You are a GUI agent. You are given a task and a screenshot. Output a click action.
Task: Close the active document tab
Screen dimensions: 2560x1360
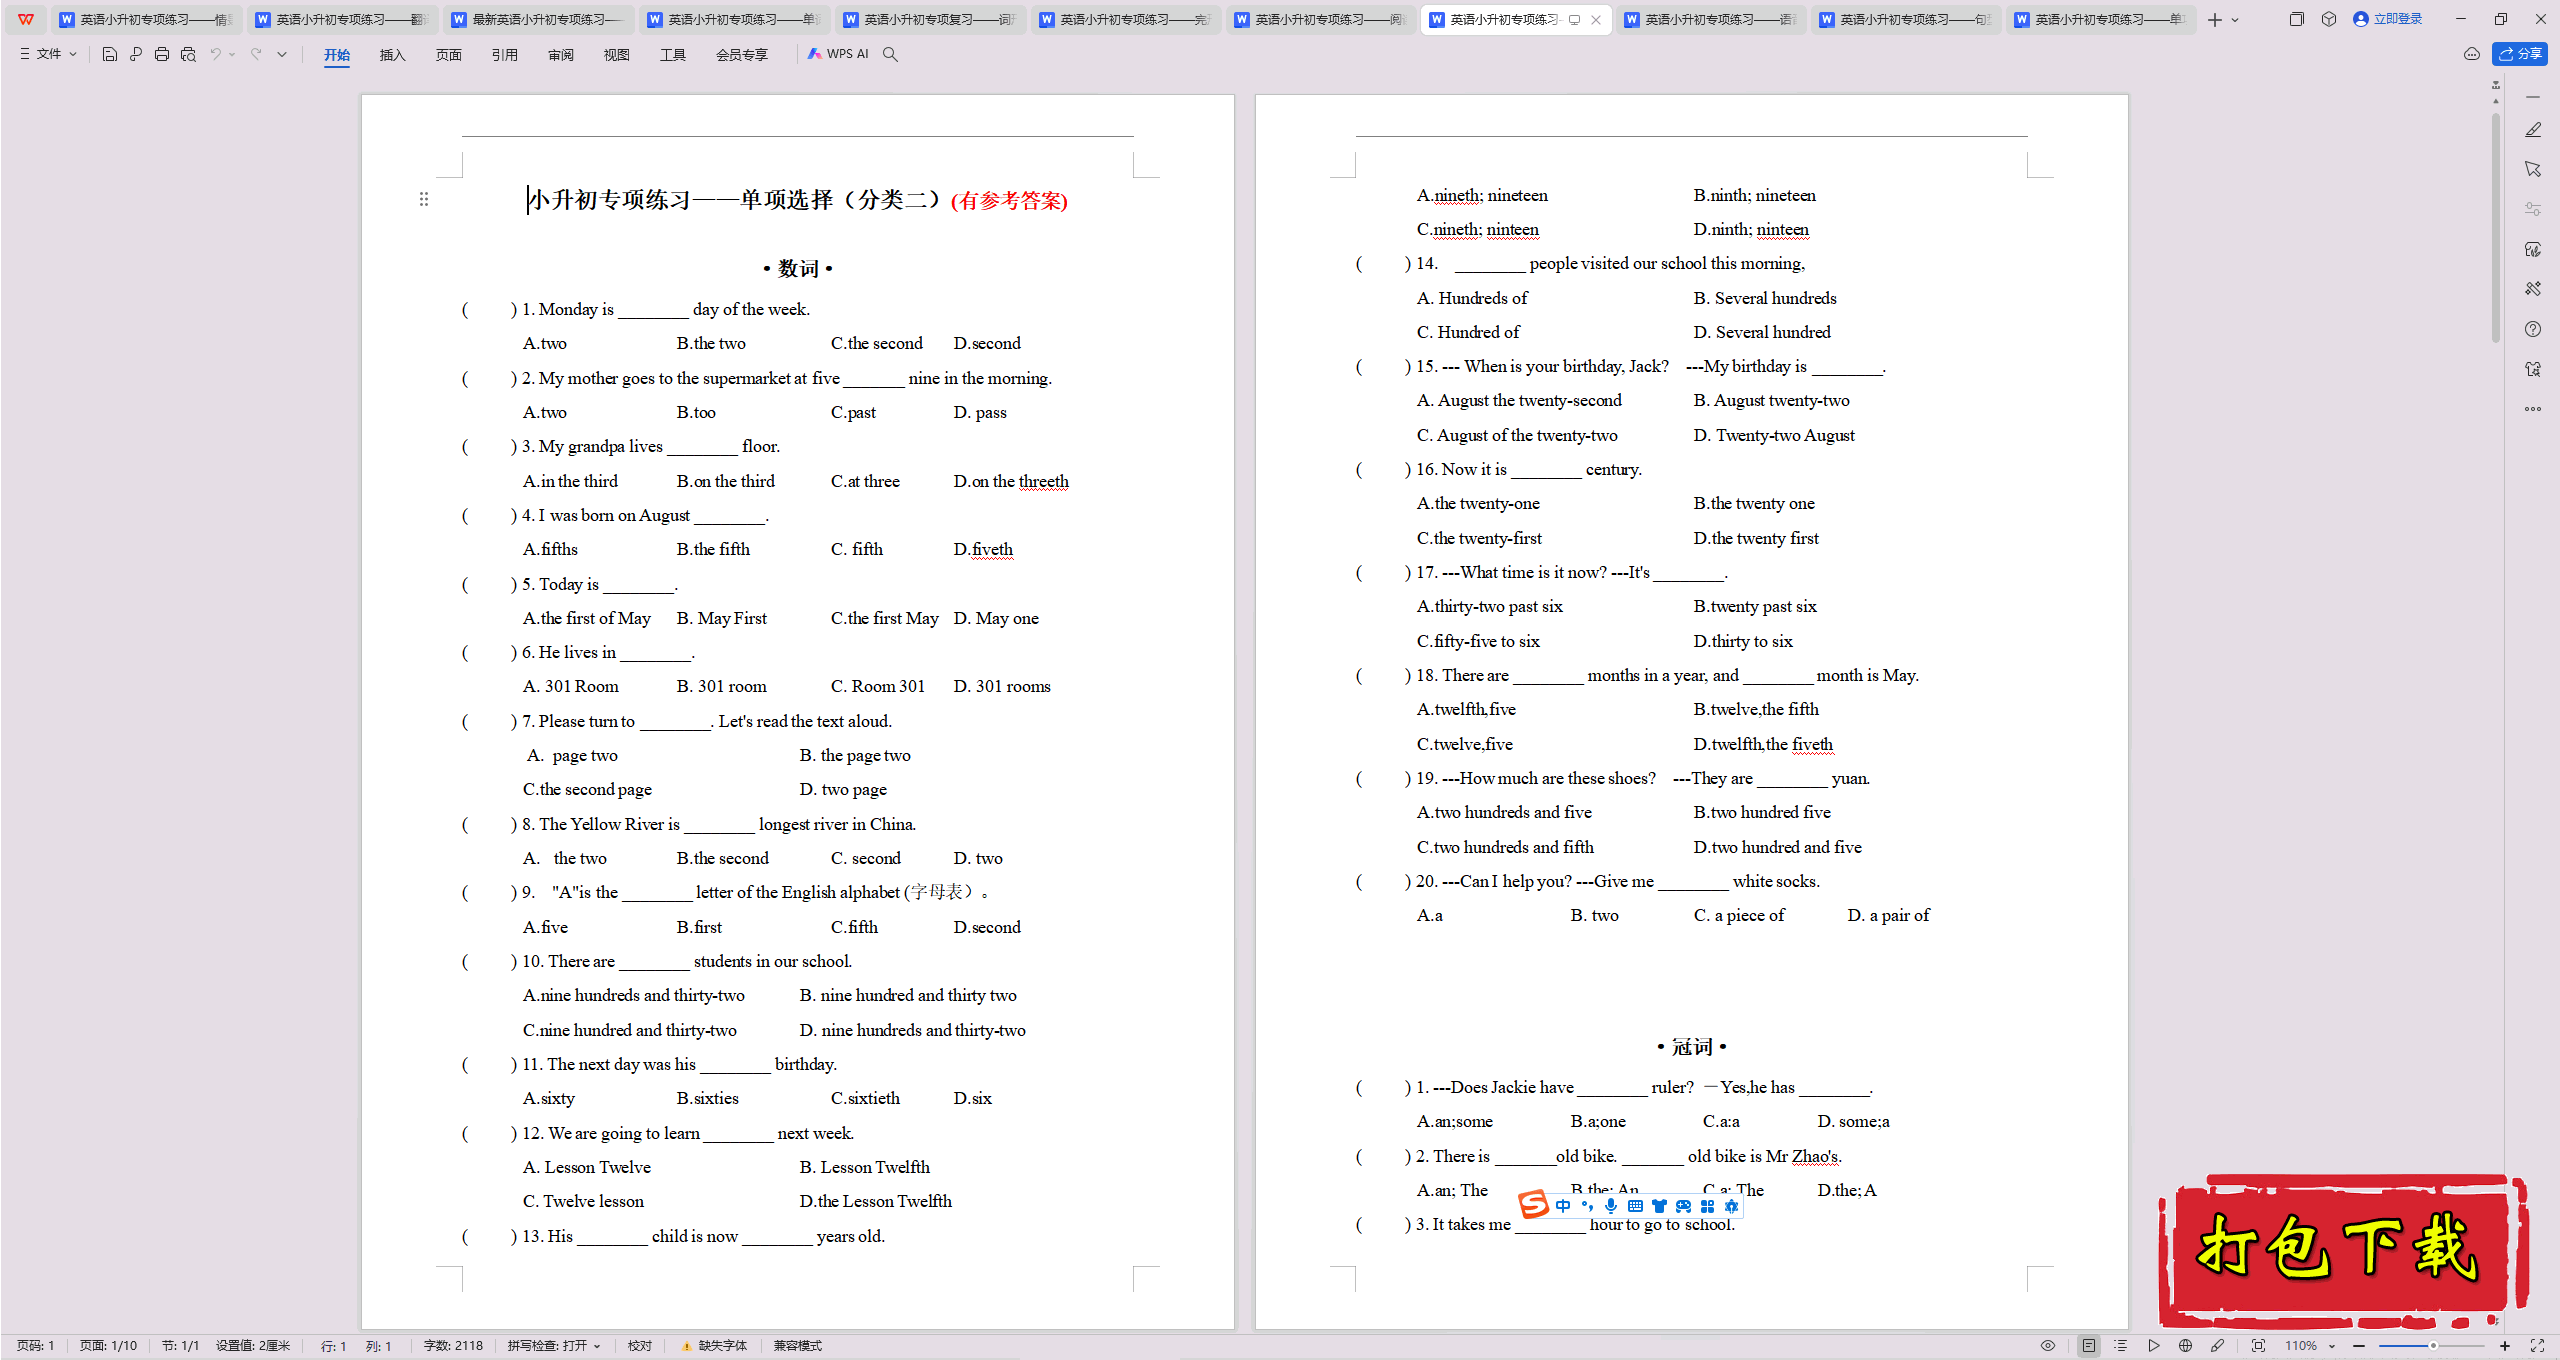pyautogui.click(x=1596, y=20)
